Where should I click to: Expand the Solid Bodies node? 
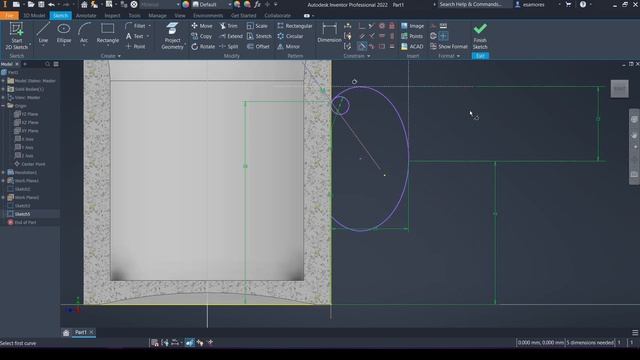point(3,89)
